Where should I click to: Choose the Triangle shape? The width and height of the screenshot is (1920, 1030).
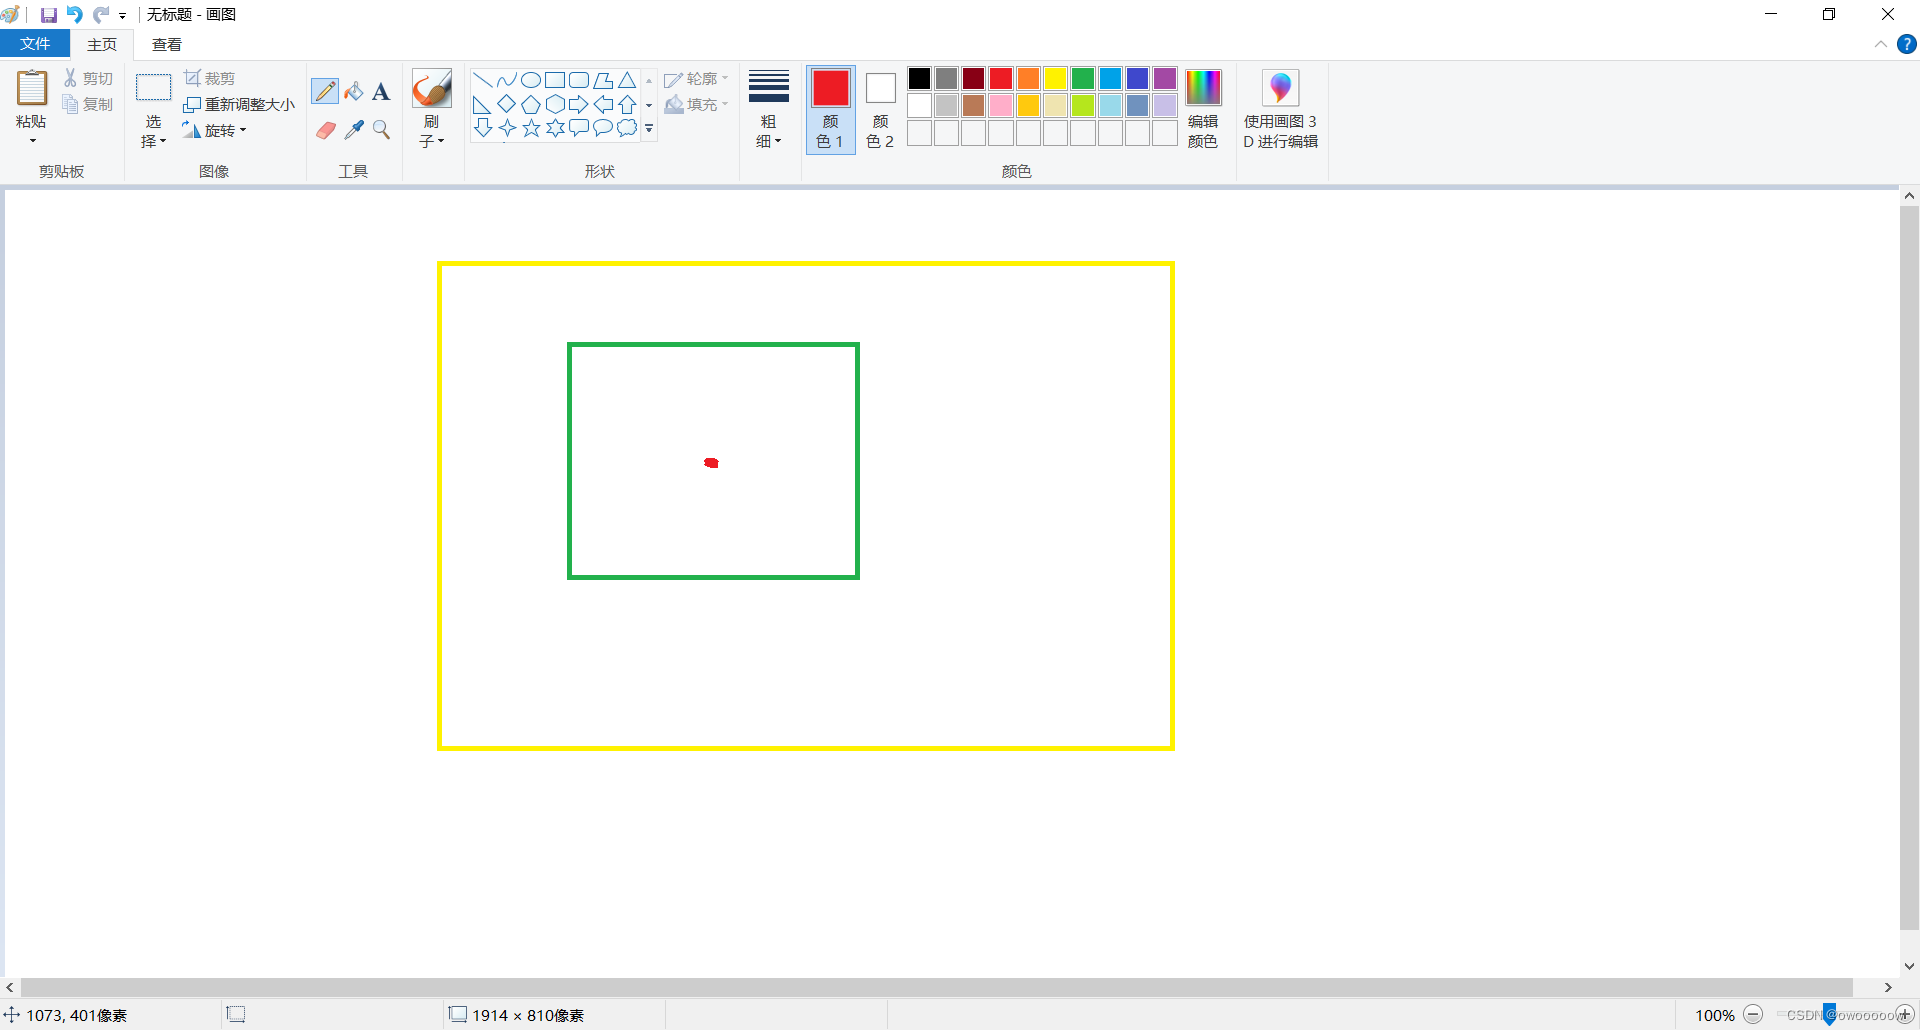627,80
